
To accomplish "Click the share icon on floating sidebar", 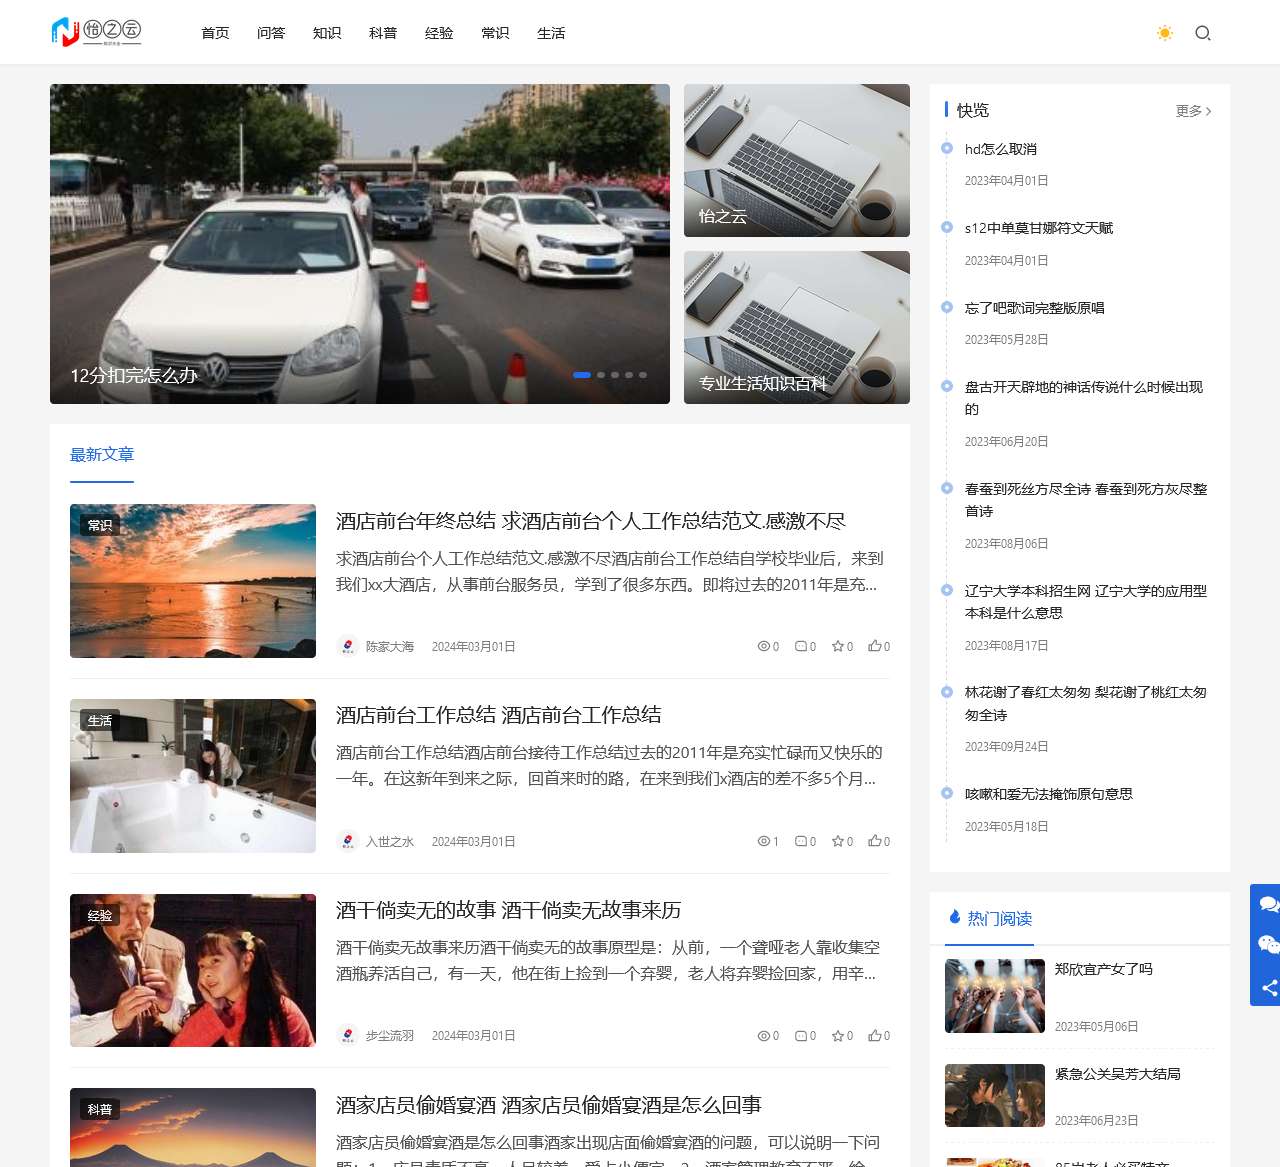I will click(1270, 988).
